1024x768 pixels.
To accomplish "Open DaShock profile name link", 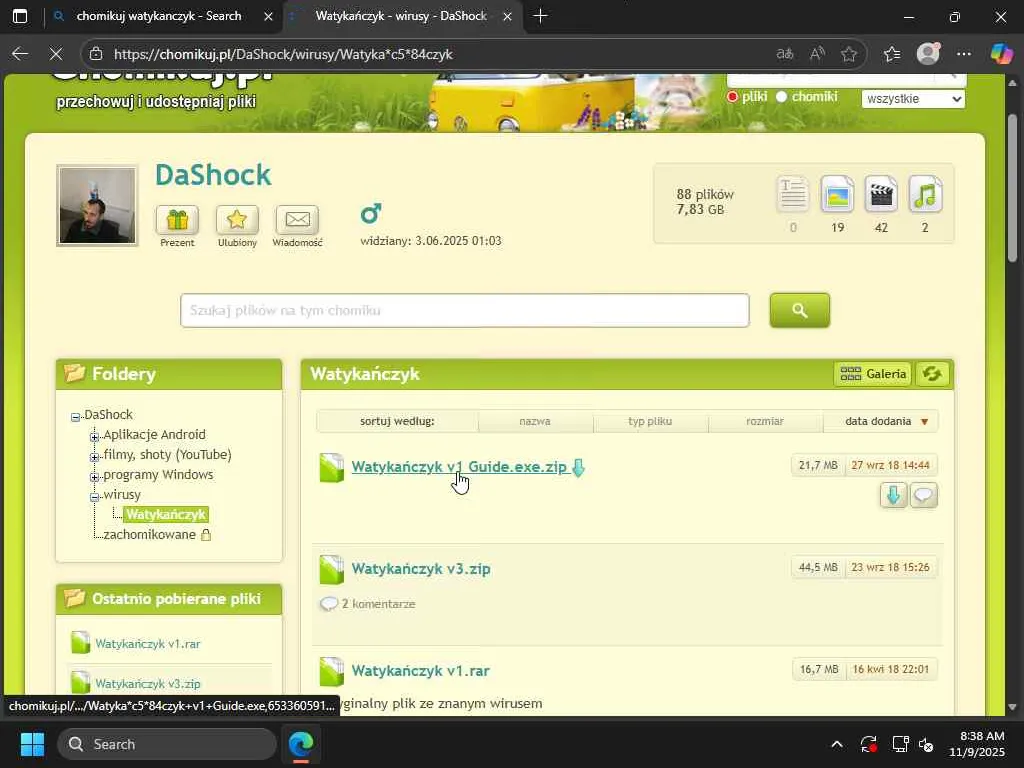I will (213, 175).
